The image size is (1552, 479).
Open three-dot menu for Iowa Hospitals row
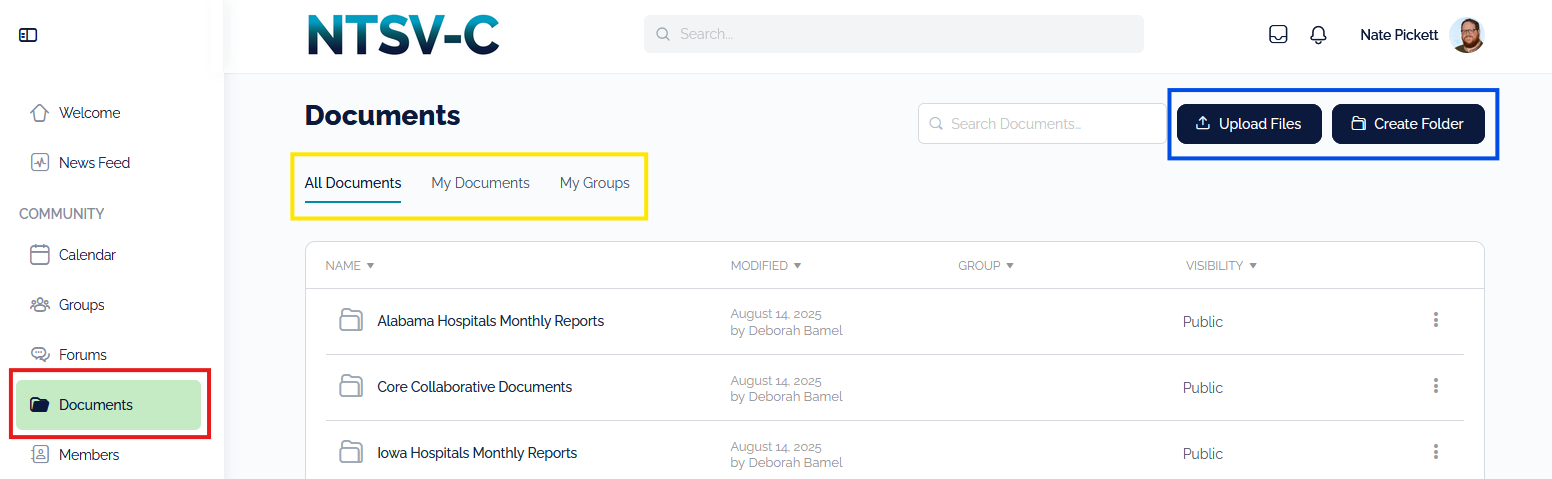(x=1436, y=452)
